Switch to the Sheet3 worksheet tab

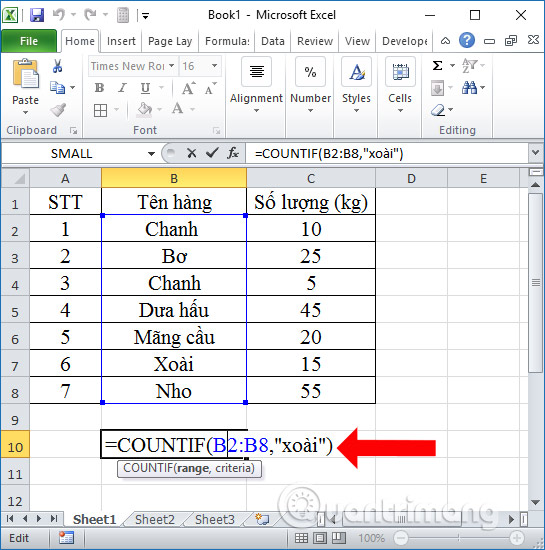pos(215,519)
